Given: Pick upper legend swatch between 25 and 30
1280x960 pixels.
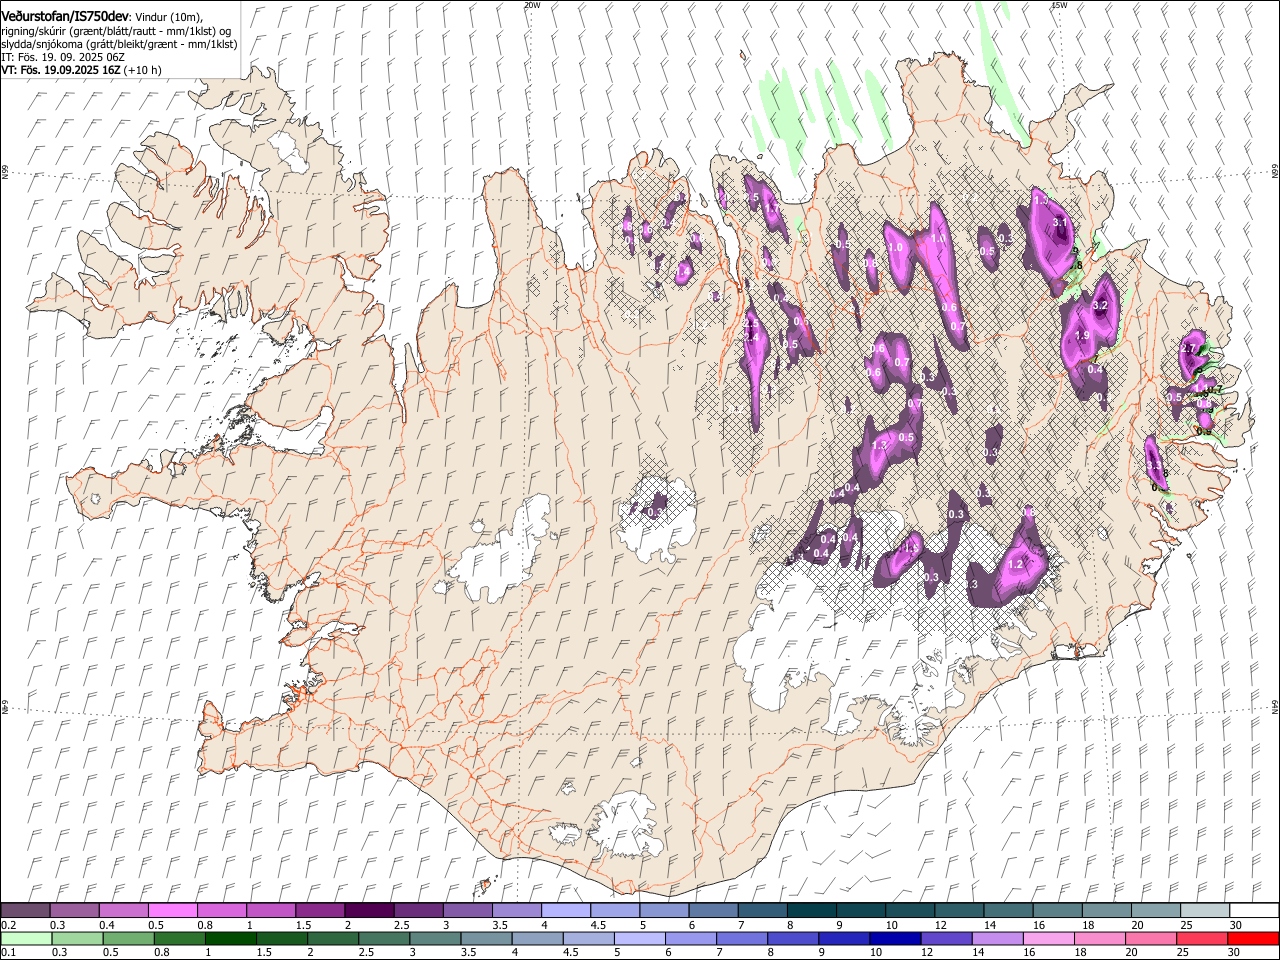Looking at the screenshot, I should 1203,911.
